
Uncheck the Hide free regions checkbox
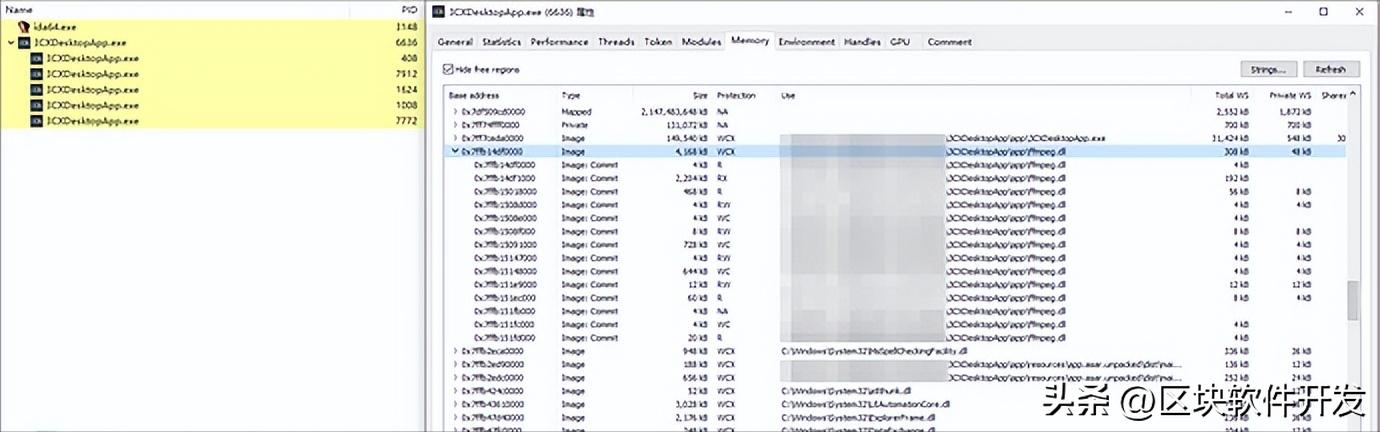click(448, 70)
